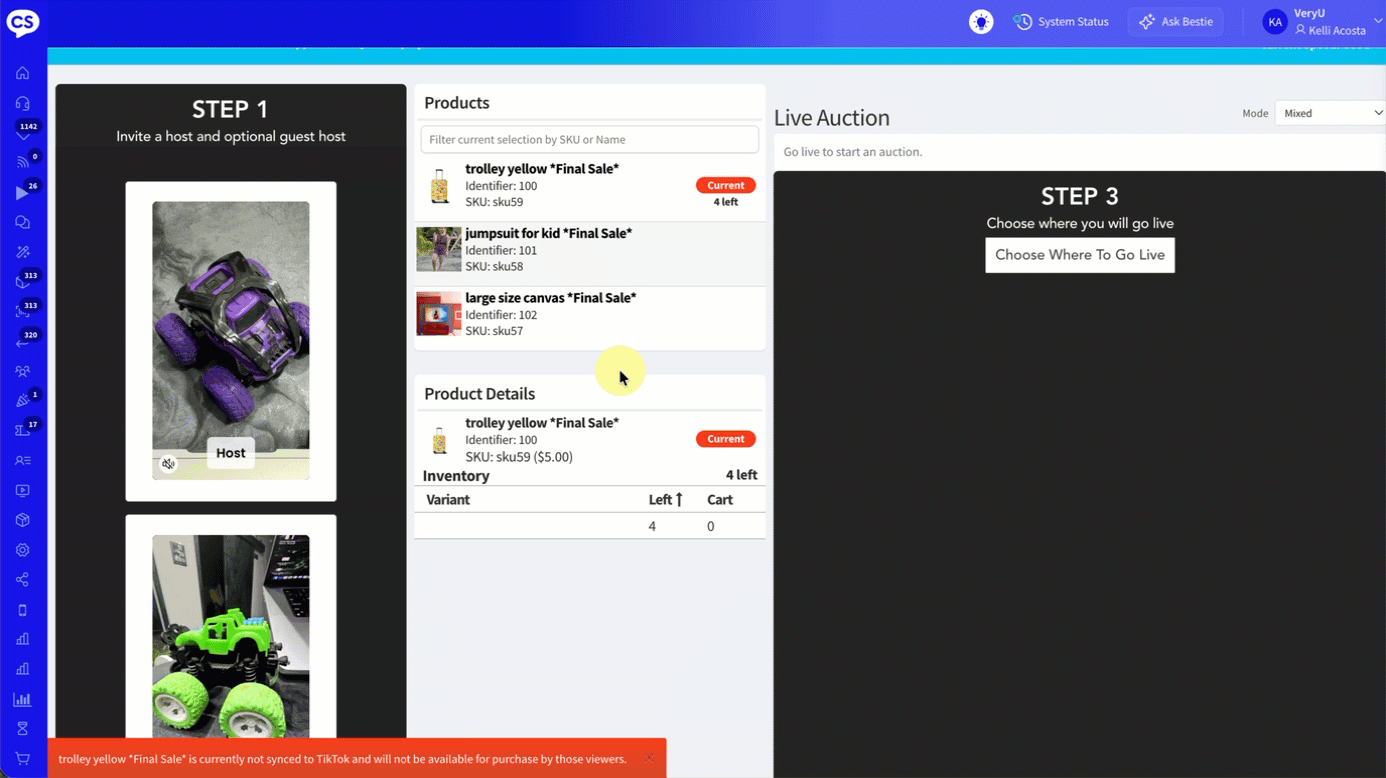Expand the VeryU account menu chevron

1377,22
